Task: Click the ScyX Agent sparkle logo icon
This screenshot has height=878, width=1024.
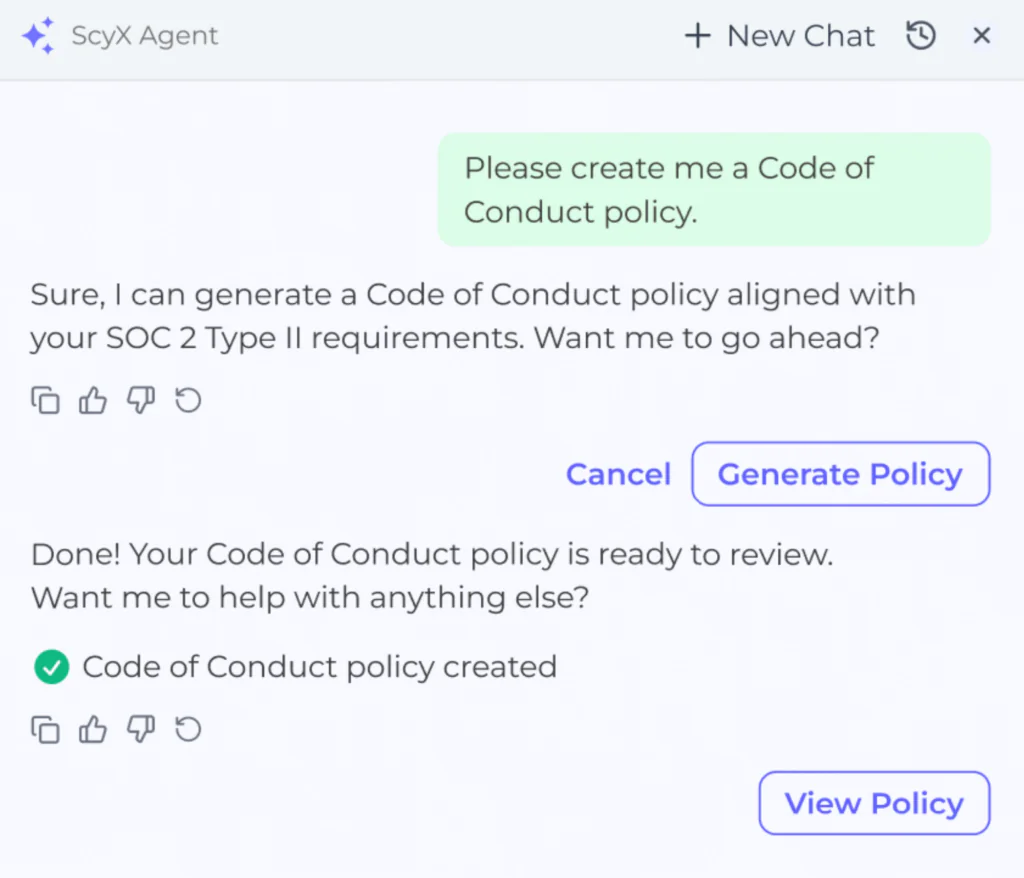Action: [x=38, y=35]
